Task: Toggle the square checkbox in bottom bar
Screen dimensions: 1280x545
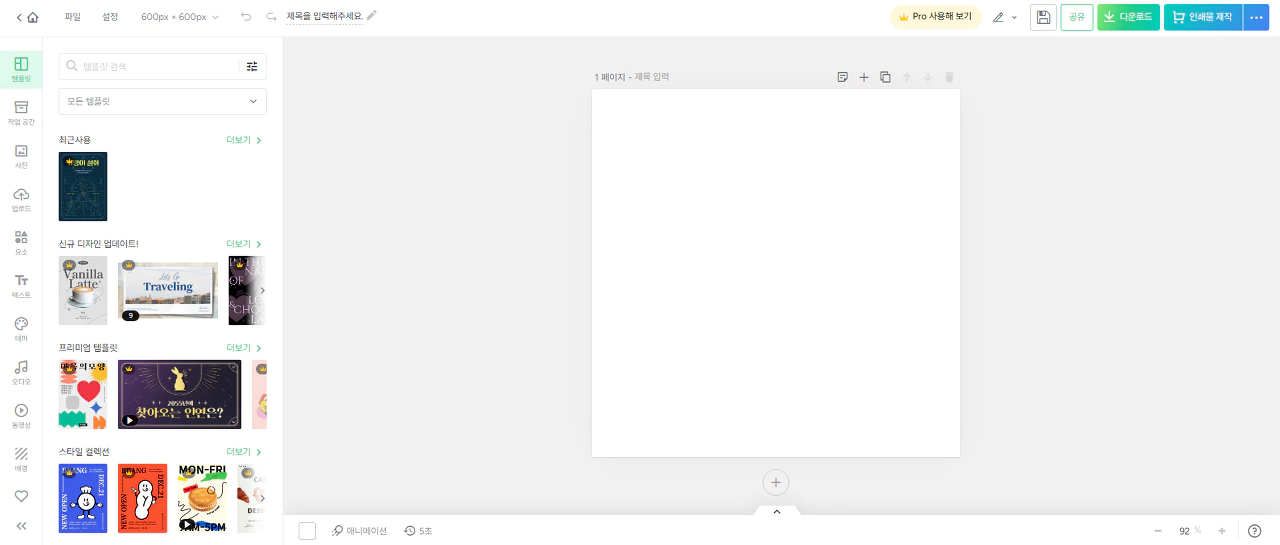Action: point(307,531)
